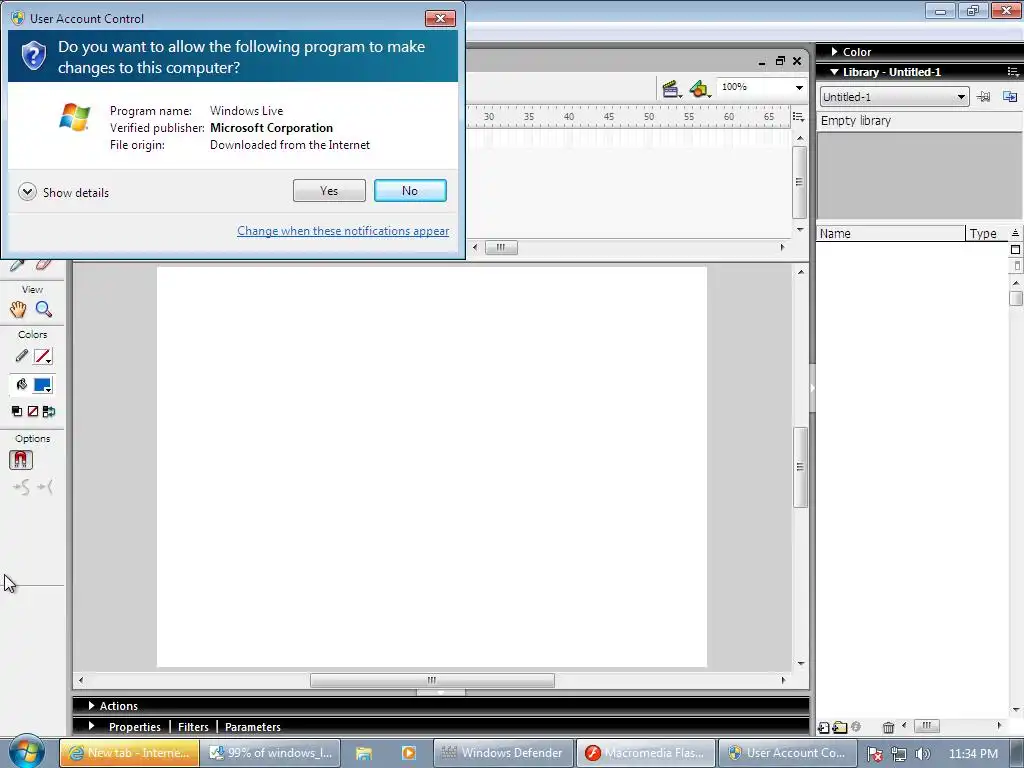
Task: Select the Zoom magnifier tool
Action: (44, 310)
